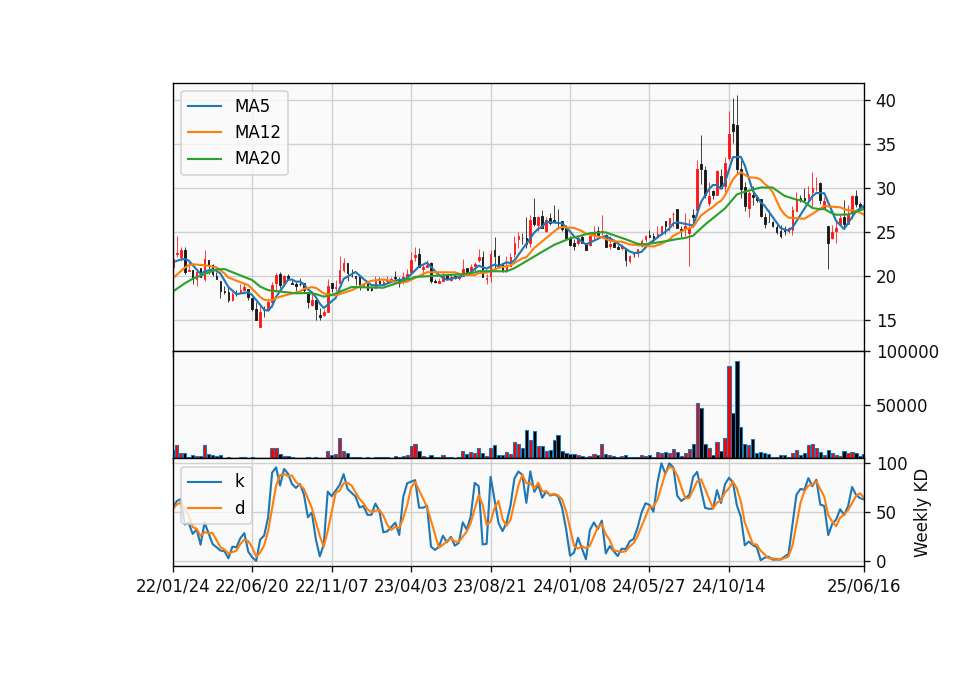Image resolution: width=960 pixels, height=690 pixels.
Task: Click the KD axis value 50
Action: [886, 513]
